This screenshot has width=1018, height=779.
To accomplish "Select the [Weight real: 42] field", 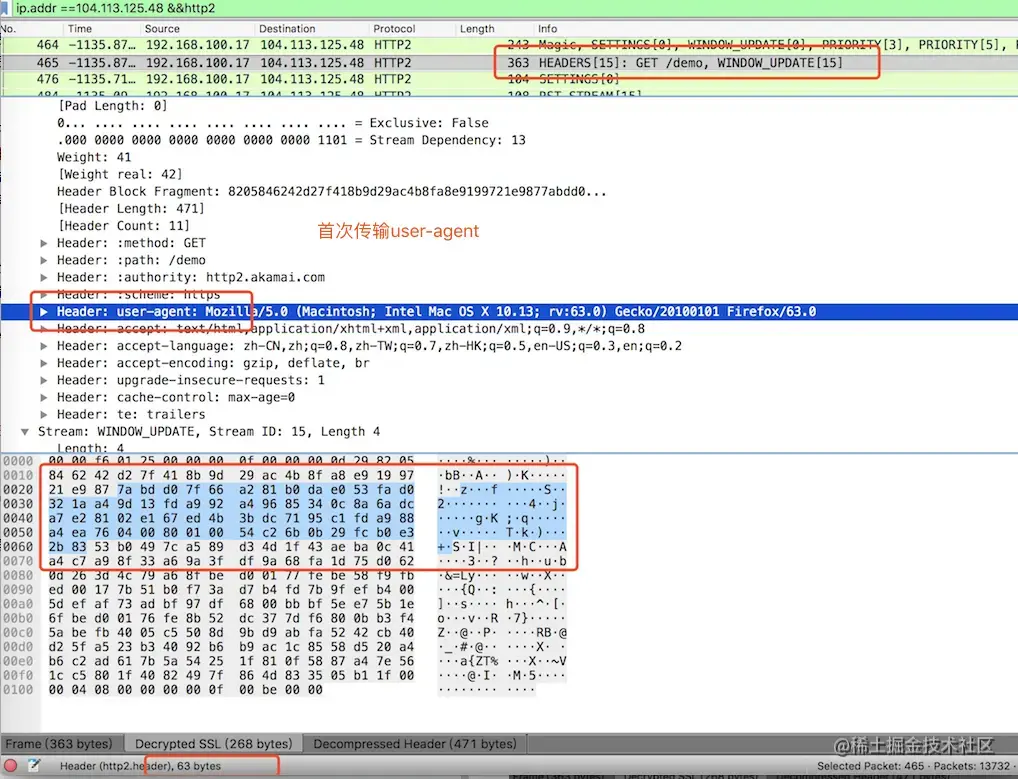I will (120, 174).
